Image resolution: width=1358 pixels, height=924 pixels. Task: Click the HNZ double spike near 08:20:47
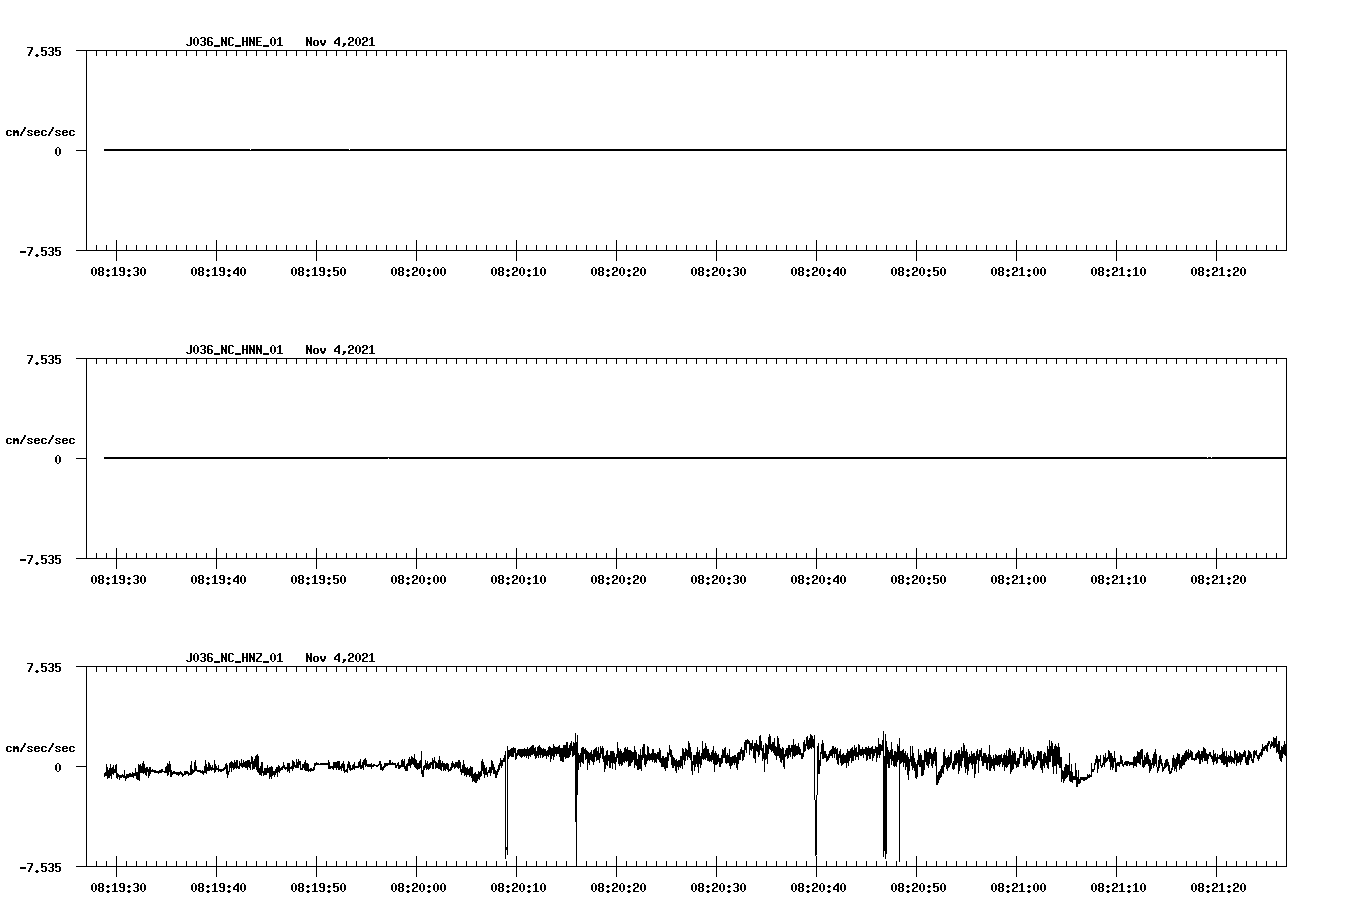click(x=885, y=800)
